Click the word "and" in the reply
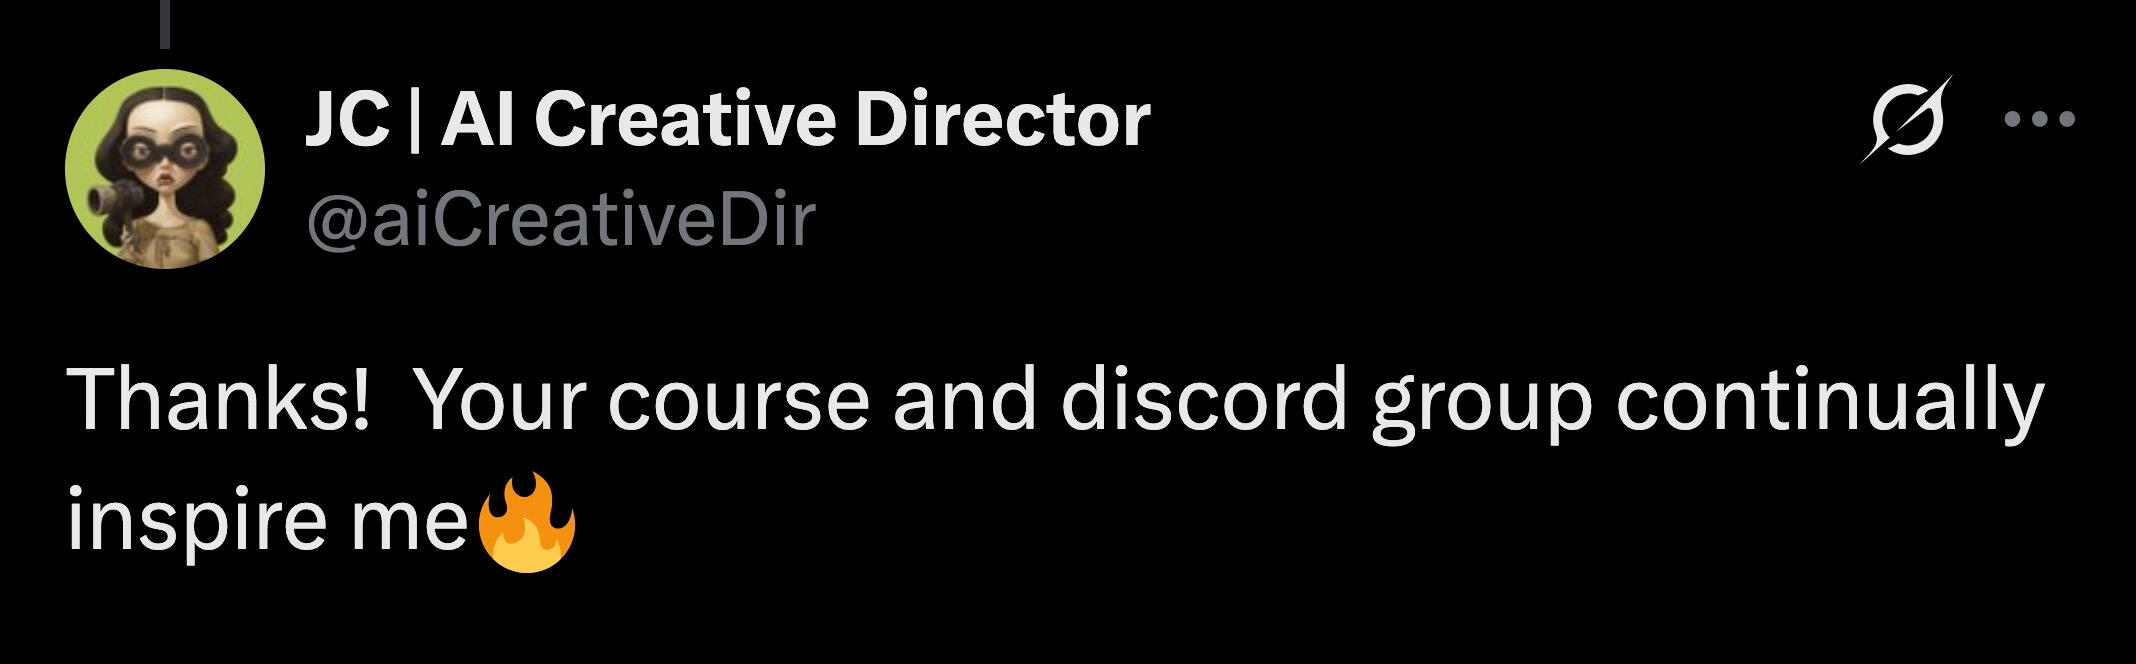 coord(963,399)
